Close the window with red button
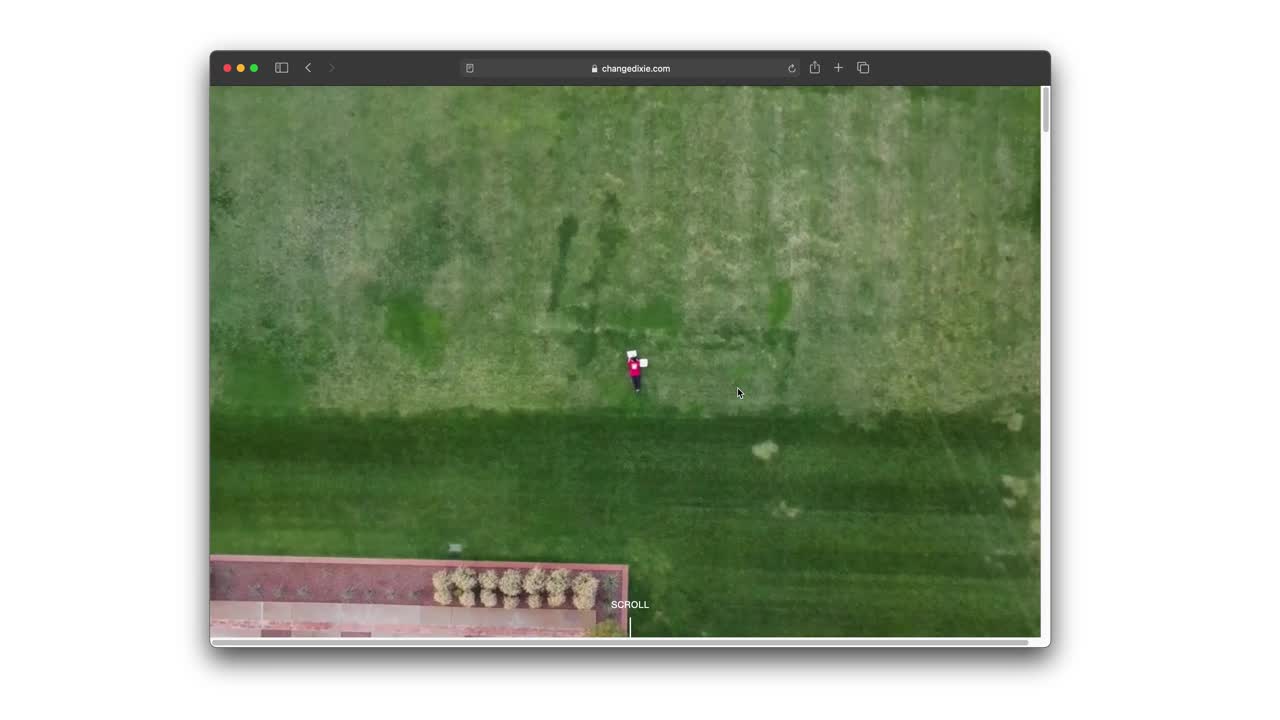 pyautogui.click(x=227, y=68)
